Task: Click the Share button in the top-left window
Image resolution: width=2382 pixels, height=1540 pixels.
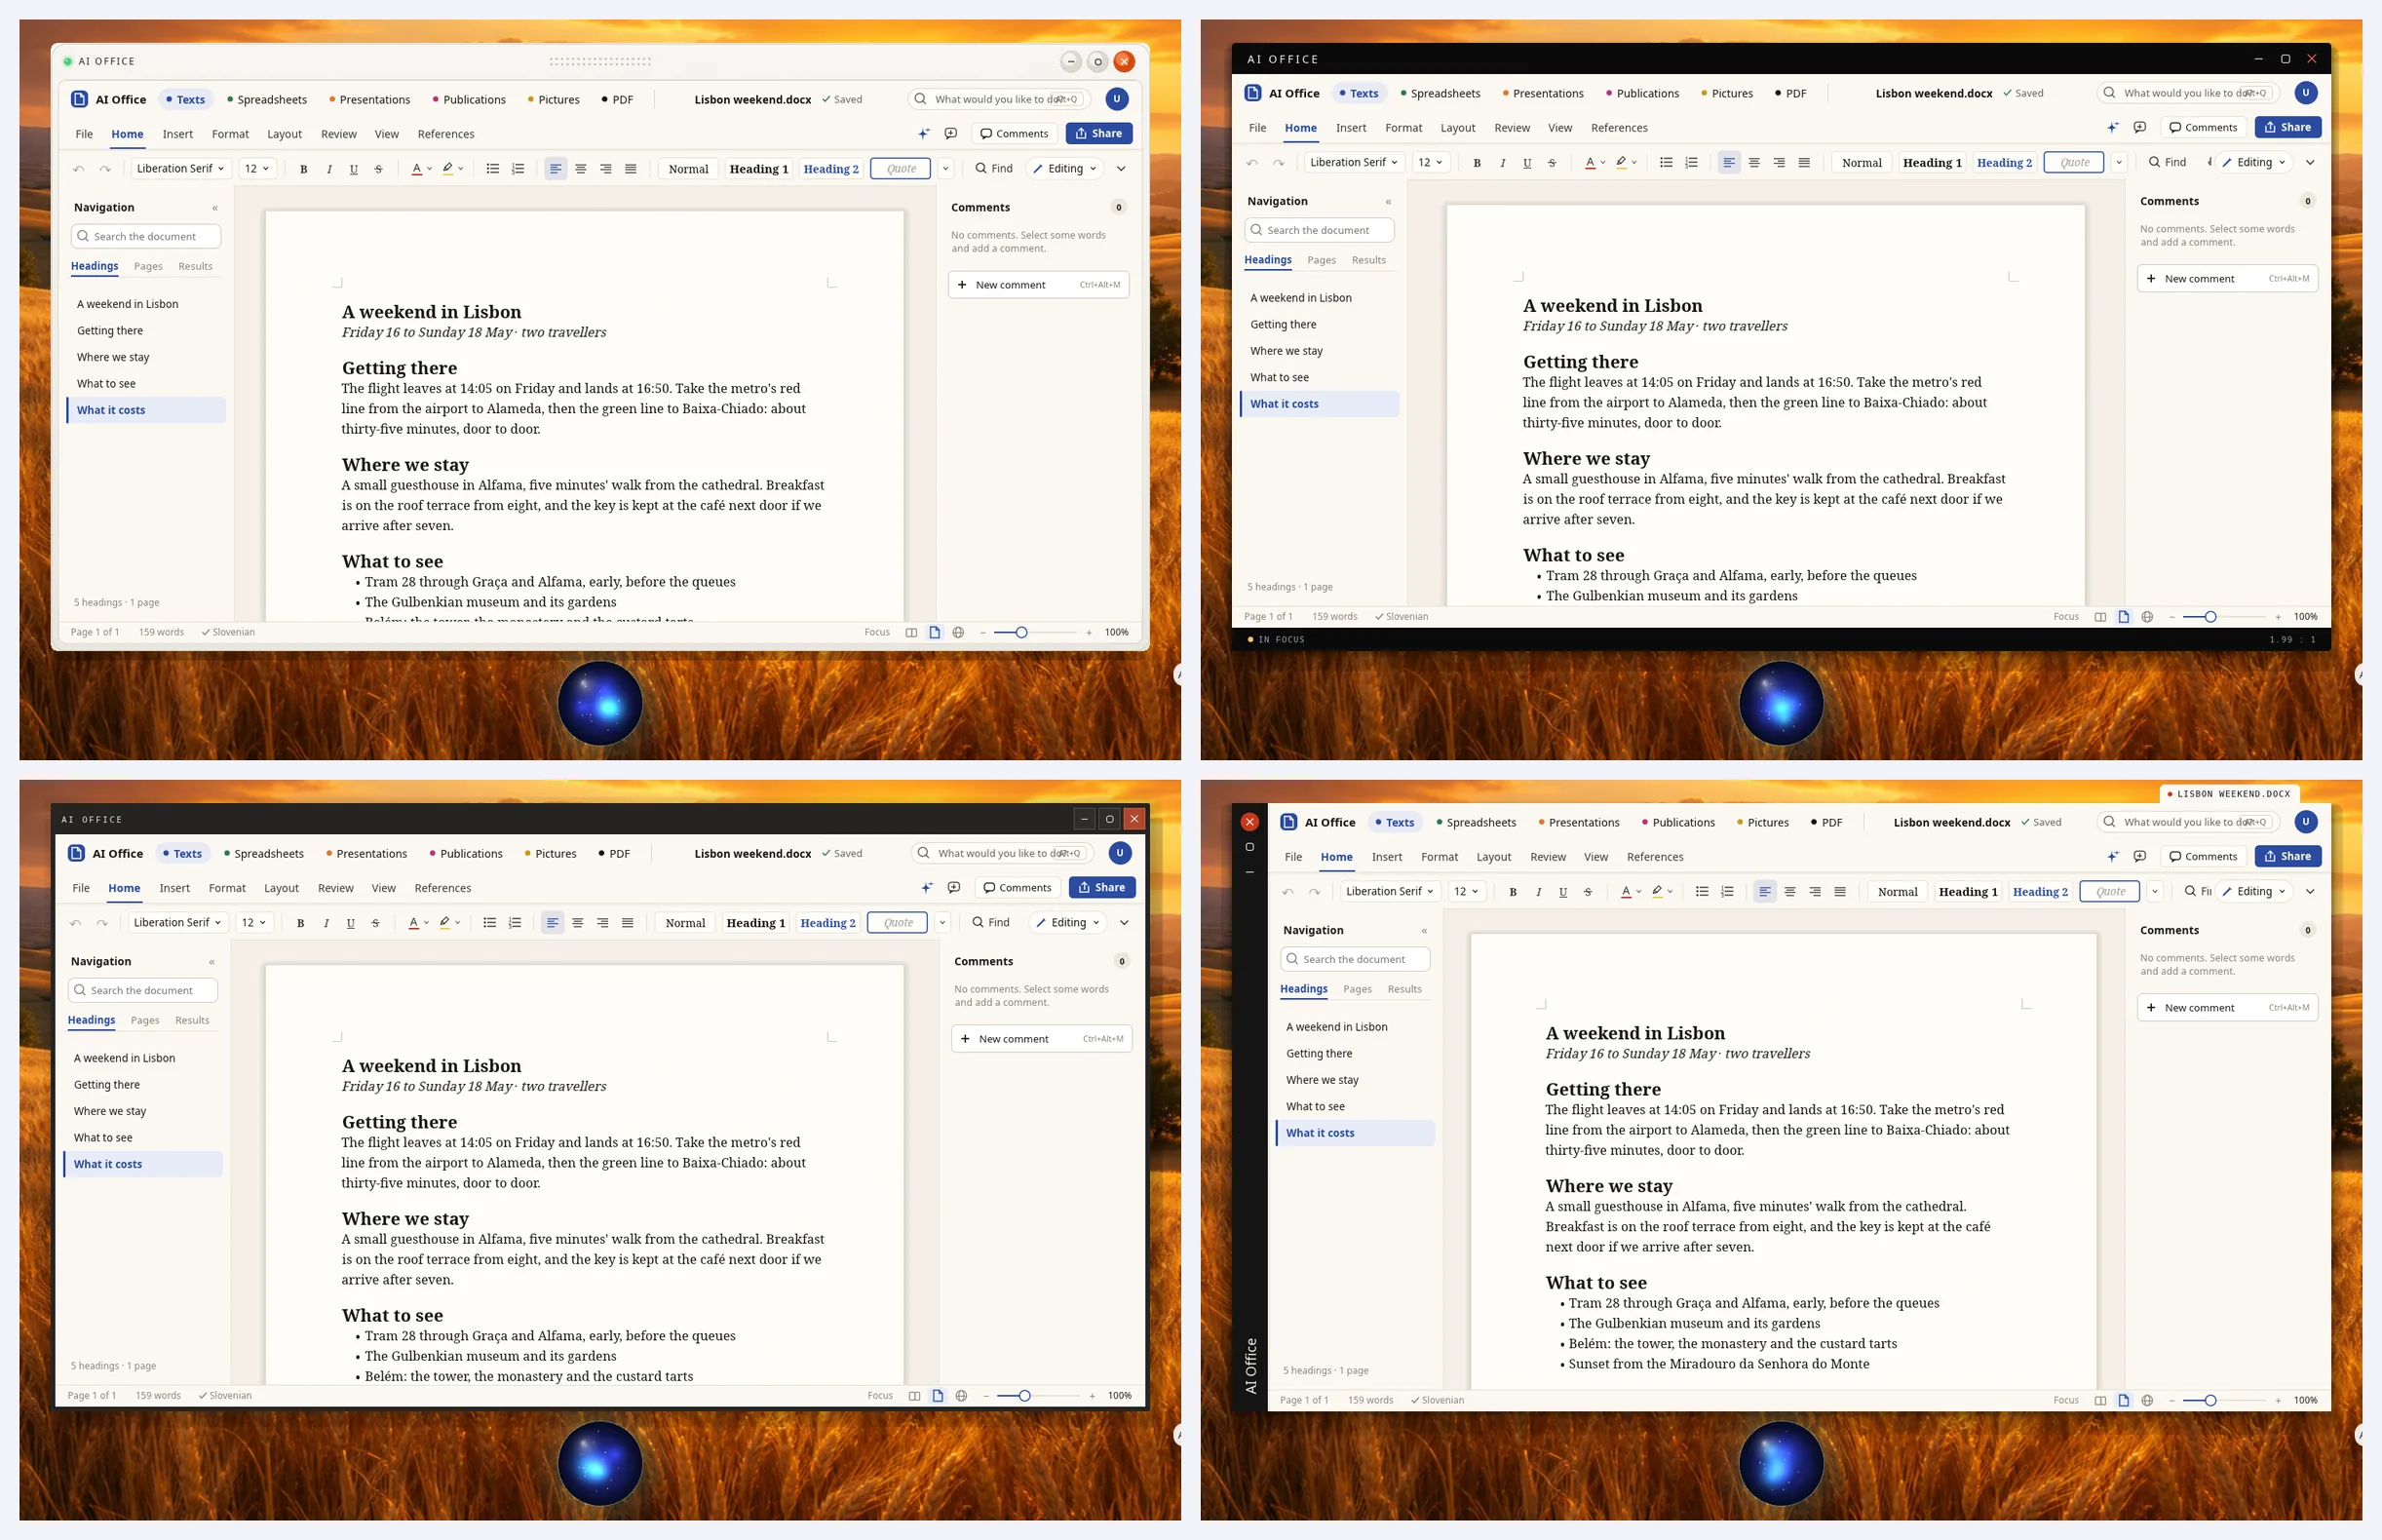Action: (1099, 134)
